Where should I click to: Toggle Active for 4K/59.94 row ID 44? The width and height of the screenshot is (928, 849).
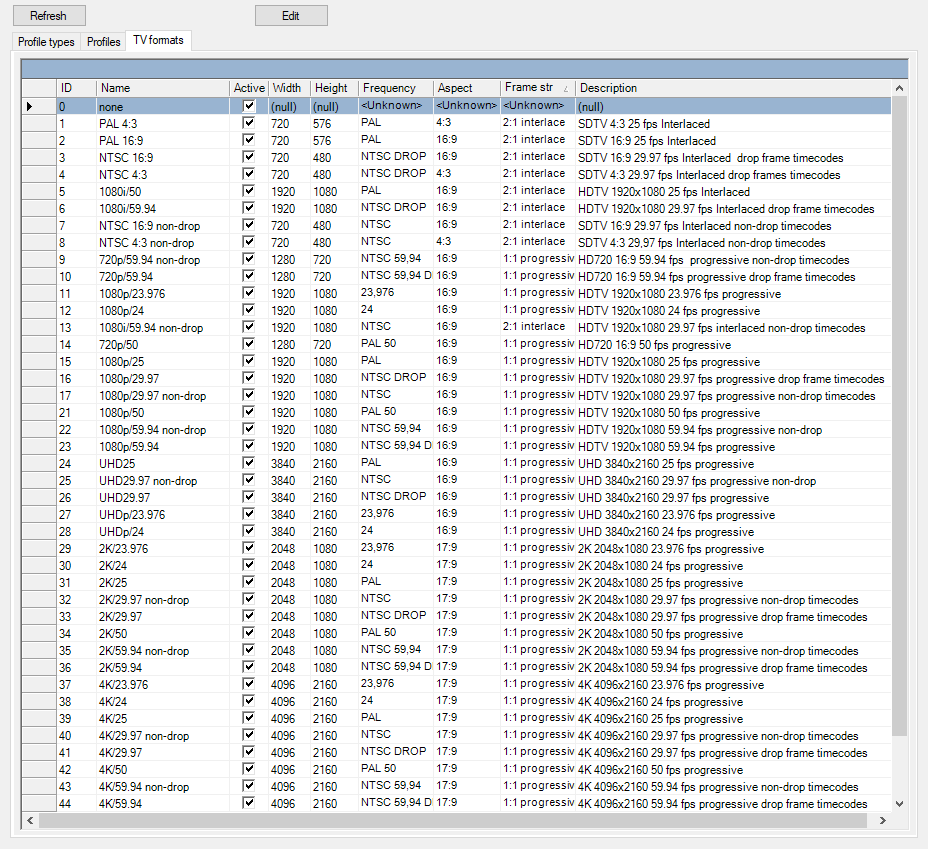coord(249,803)
